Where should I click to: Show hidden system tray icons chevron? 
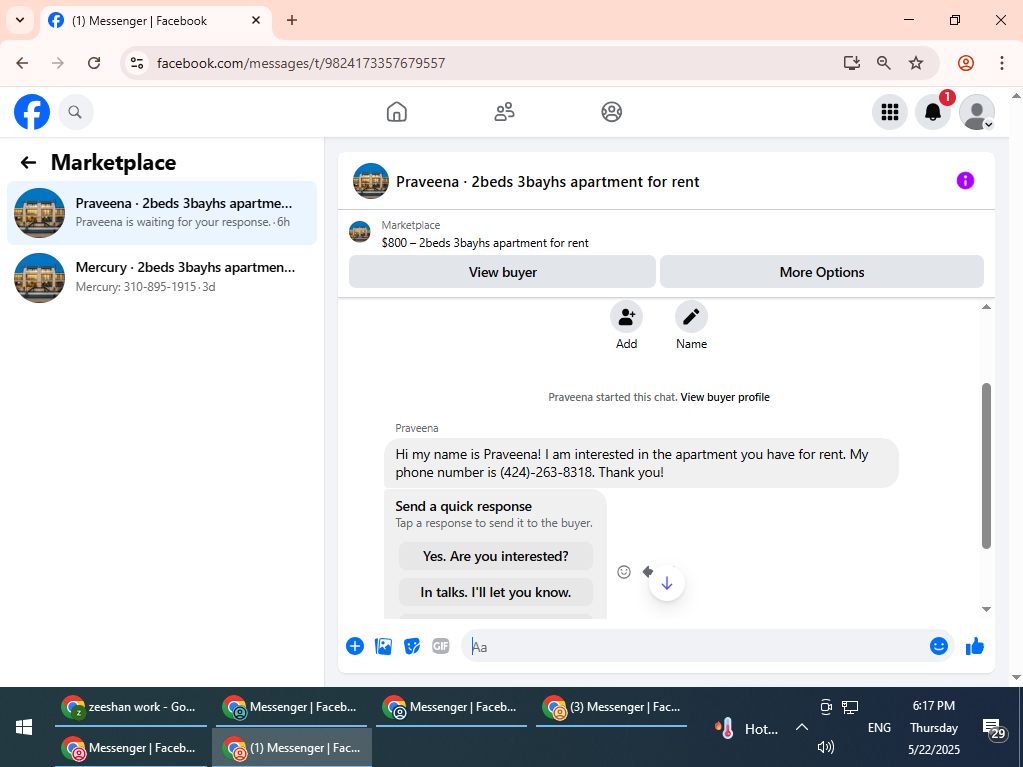click(802, 727)
